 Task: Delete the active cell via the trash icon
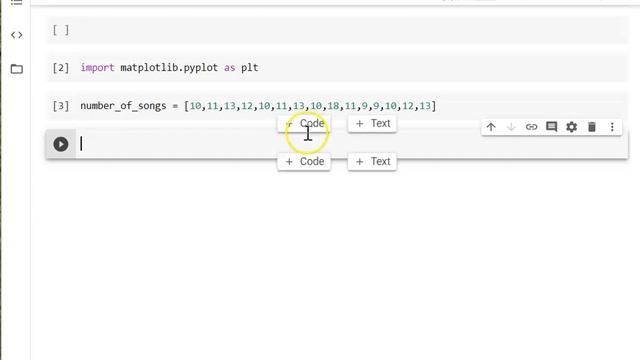[592, 127]
